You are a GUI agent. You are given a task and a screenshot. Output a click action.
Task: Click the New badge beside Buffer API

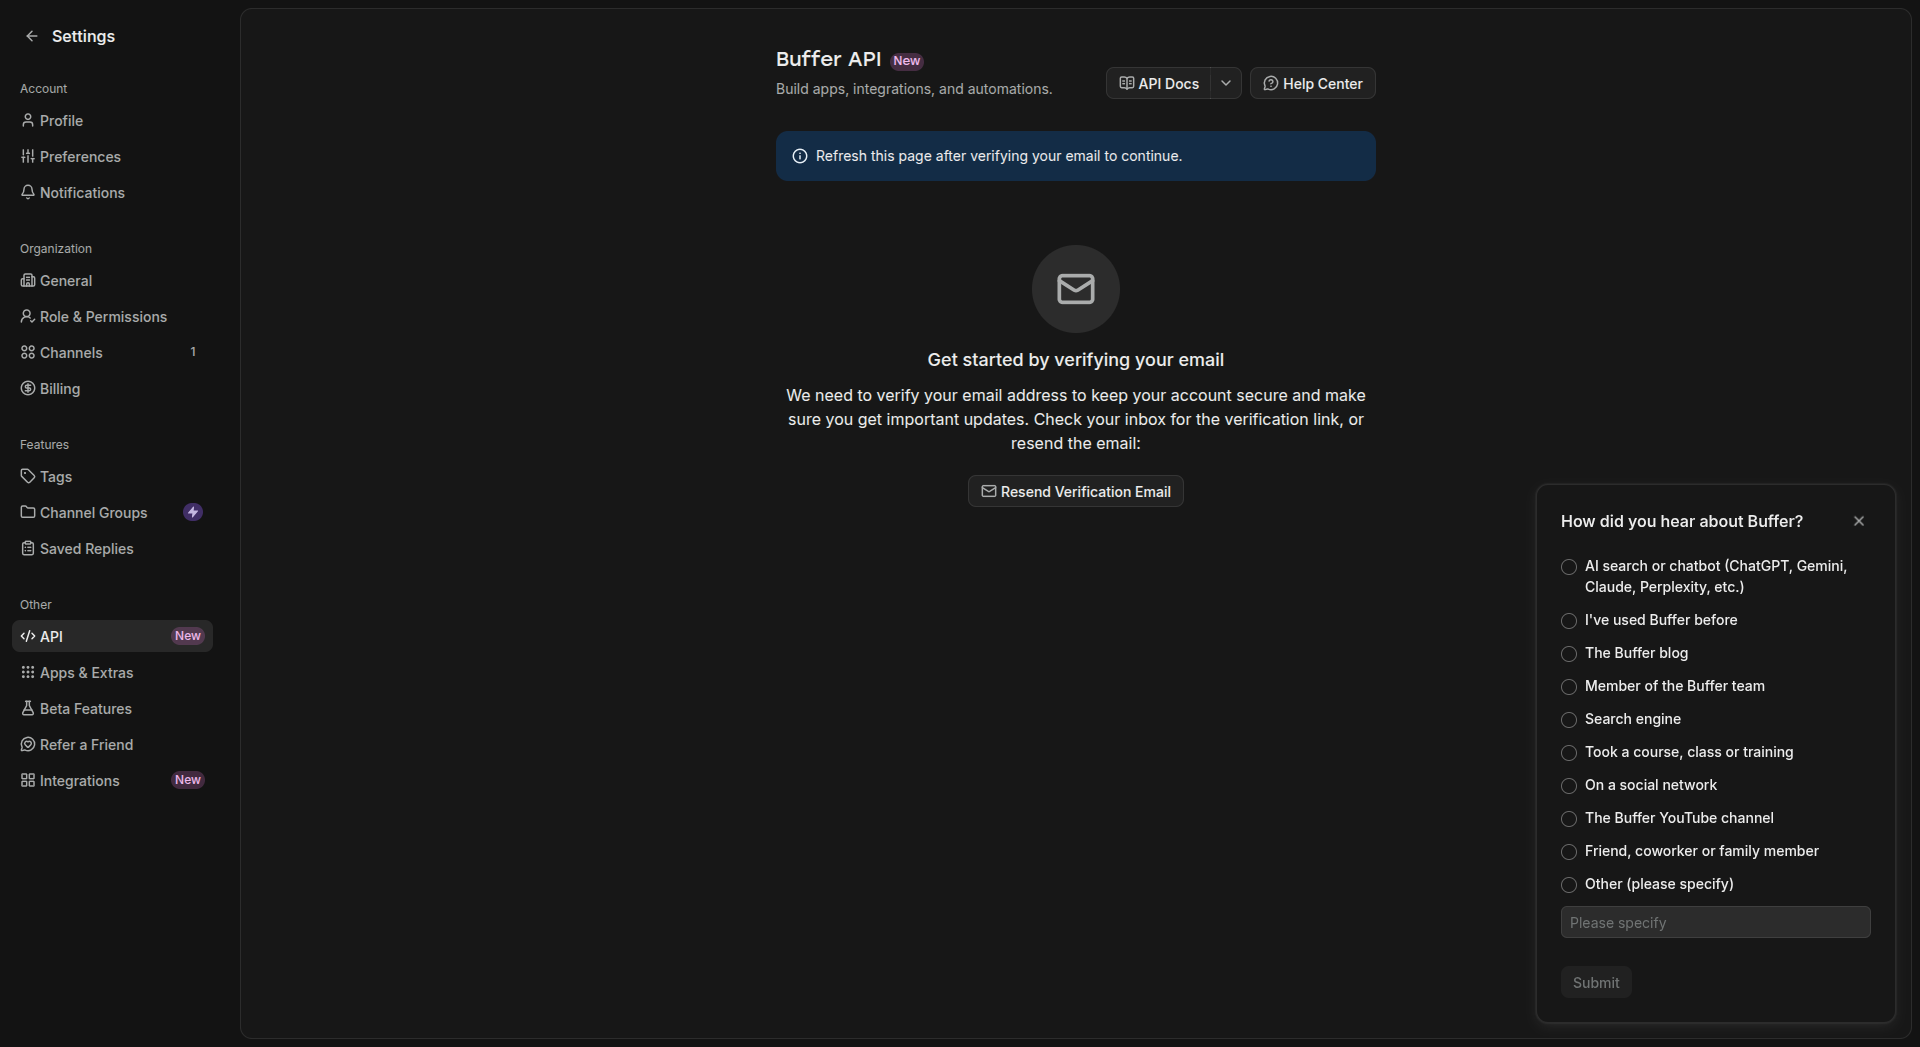[907, 61]
